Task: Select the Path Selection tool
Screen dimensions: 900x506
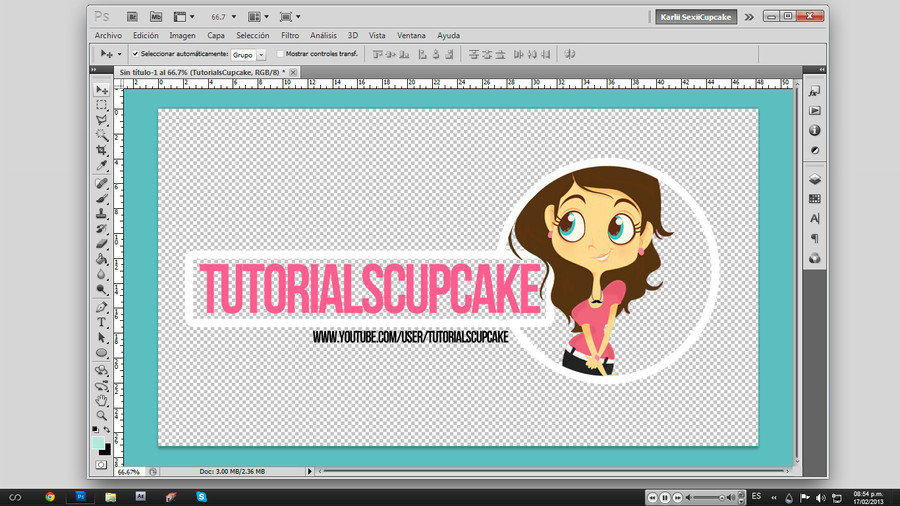Action: point(102,337)
